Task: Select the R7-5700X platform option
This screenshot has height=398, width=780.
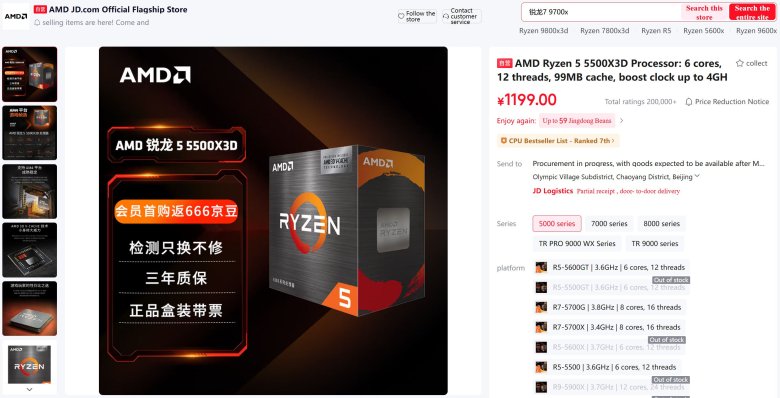Action: (x=609, y=327)
